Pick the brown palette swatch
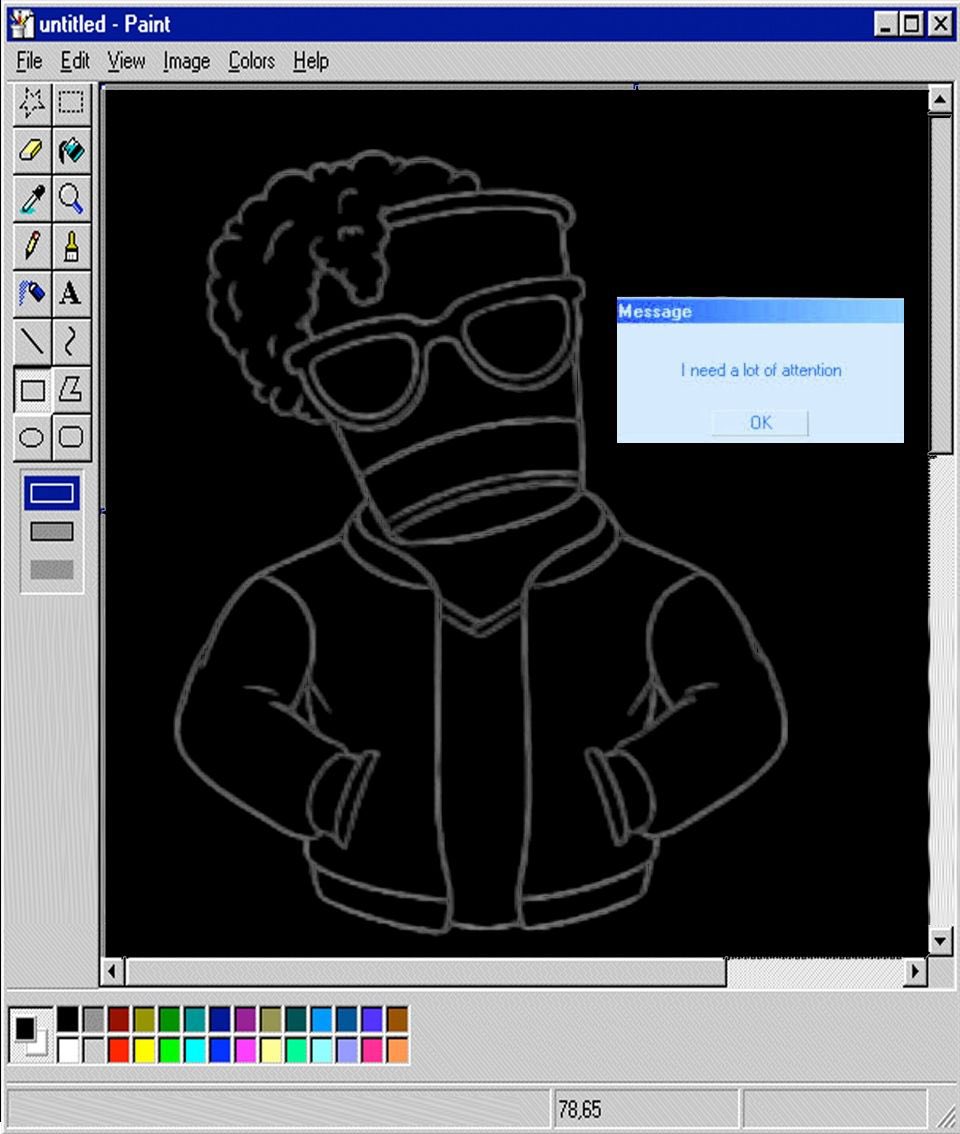Viewport: 960px width, 1134px height. (x=397, y=1020)
